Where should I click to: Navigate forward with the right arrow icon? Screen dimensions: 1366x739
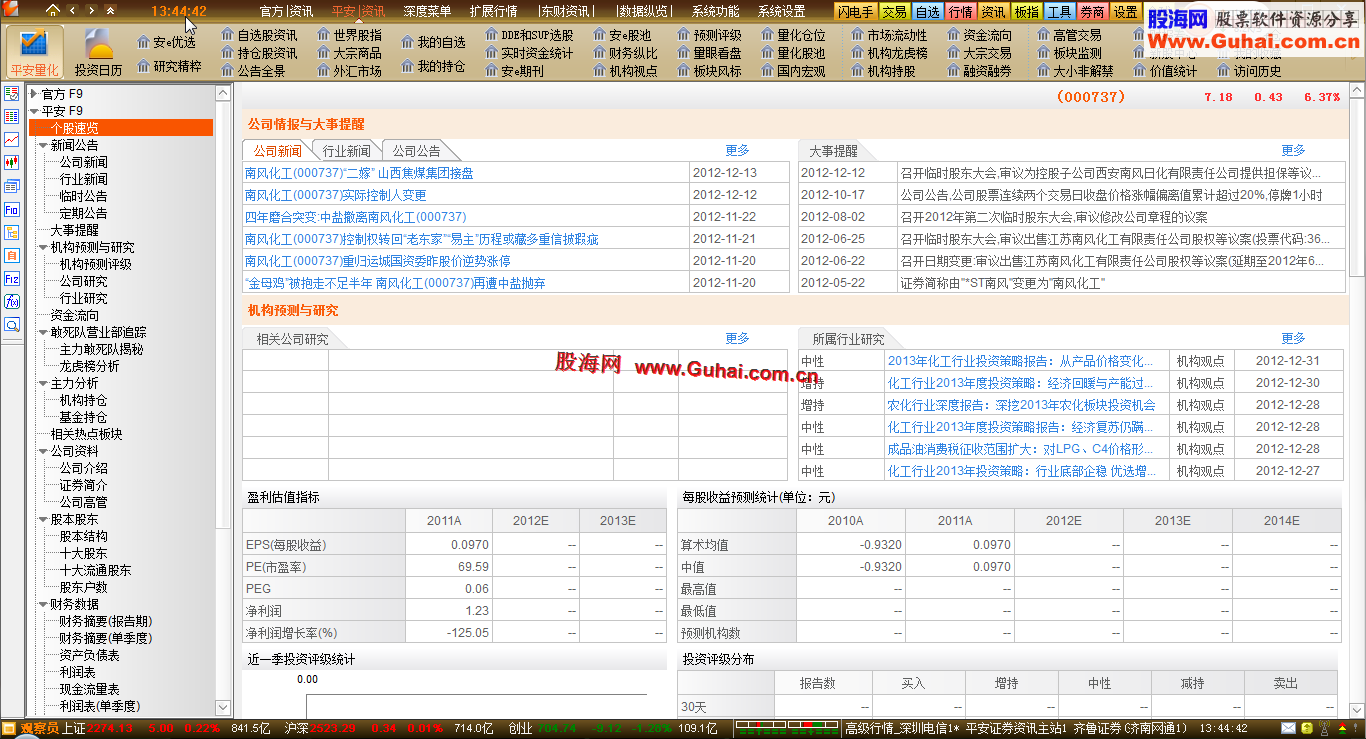(91, 11)
